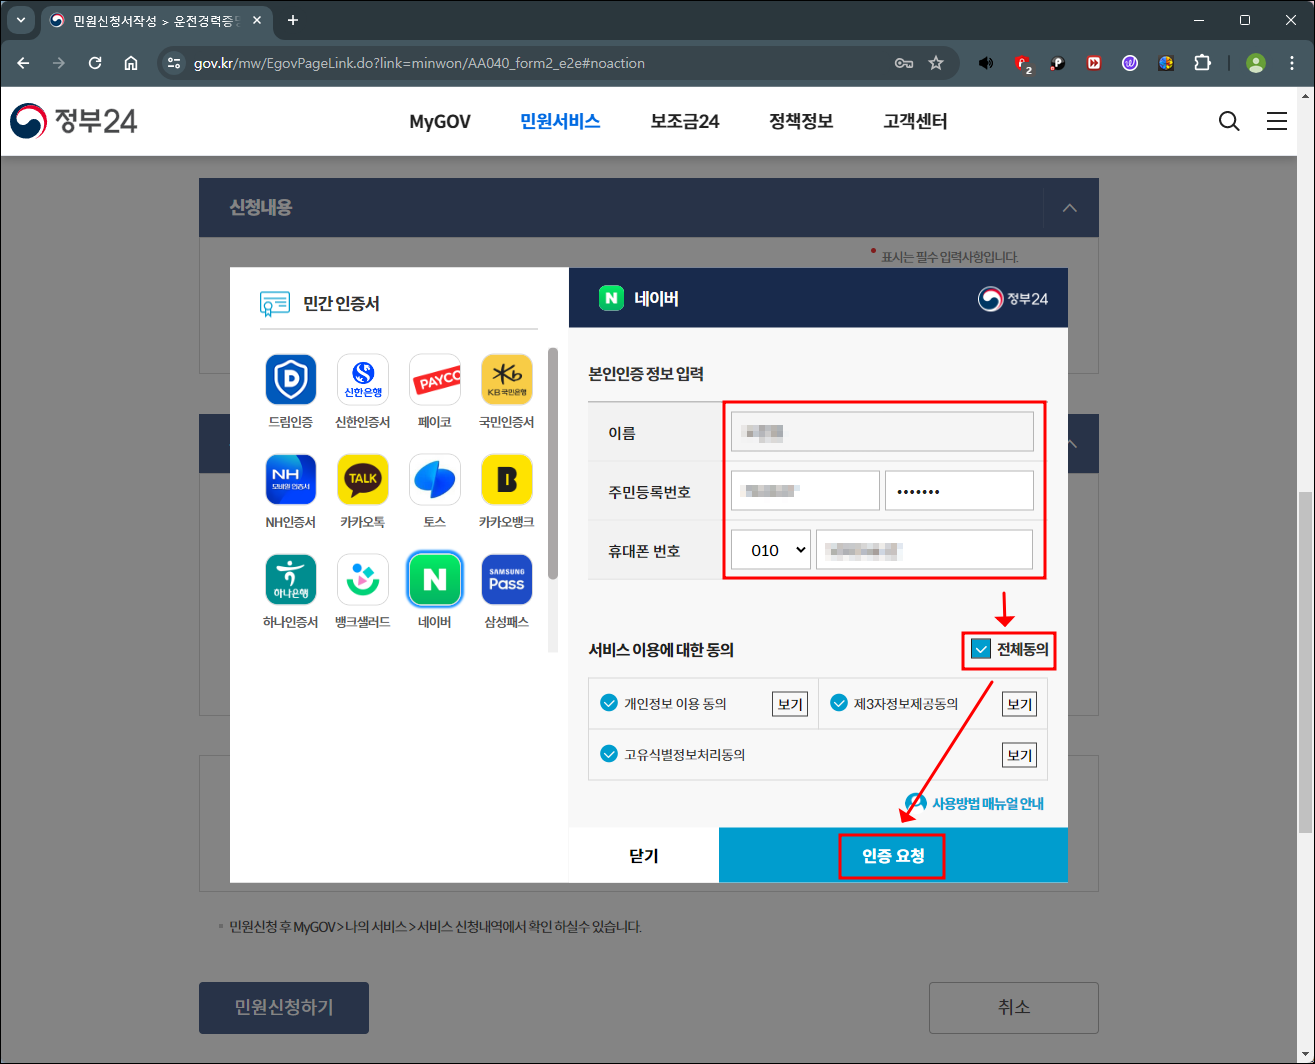1315x1064 pixels.
Task: Open the saved password key icon
Action: pyautogui.click(x=903, y=63)
